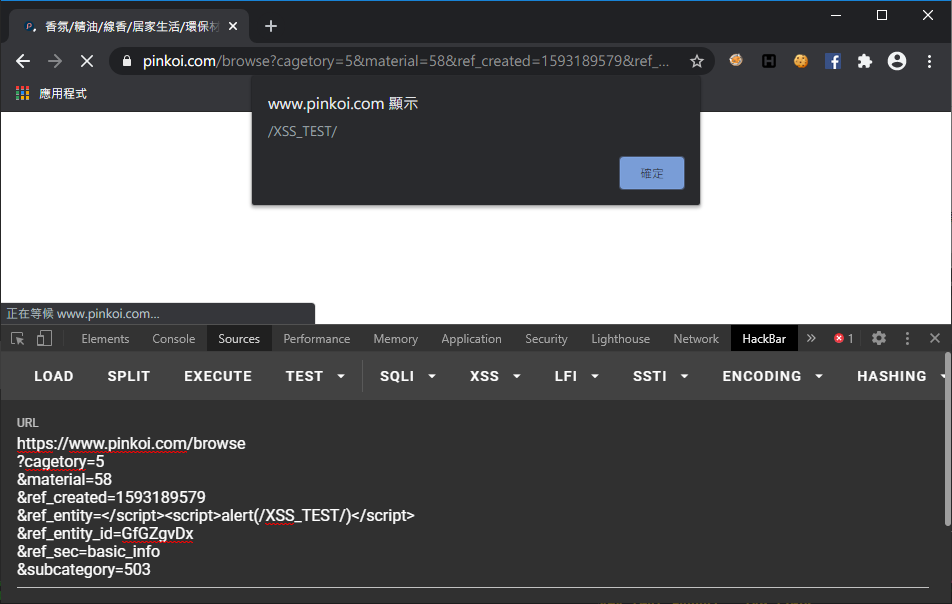Click the first extension icon beside star
The width and height of the screenshot is (952, 604).
pos(736,61)
